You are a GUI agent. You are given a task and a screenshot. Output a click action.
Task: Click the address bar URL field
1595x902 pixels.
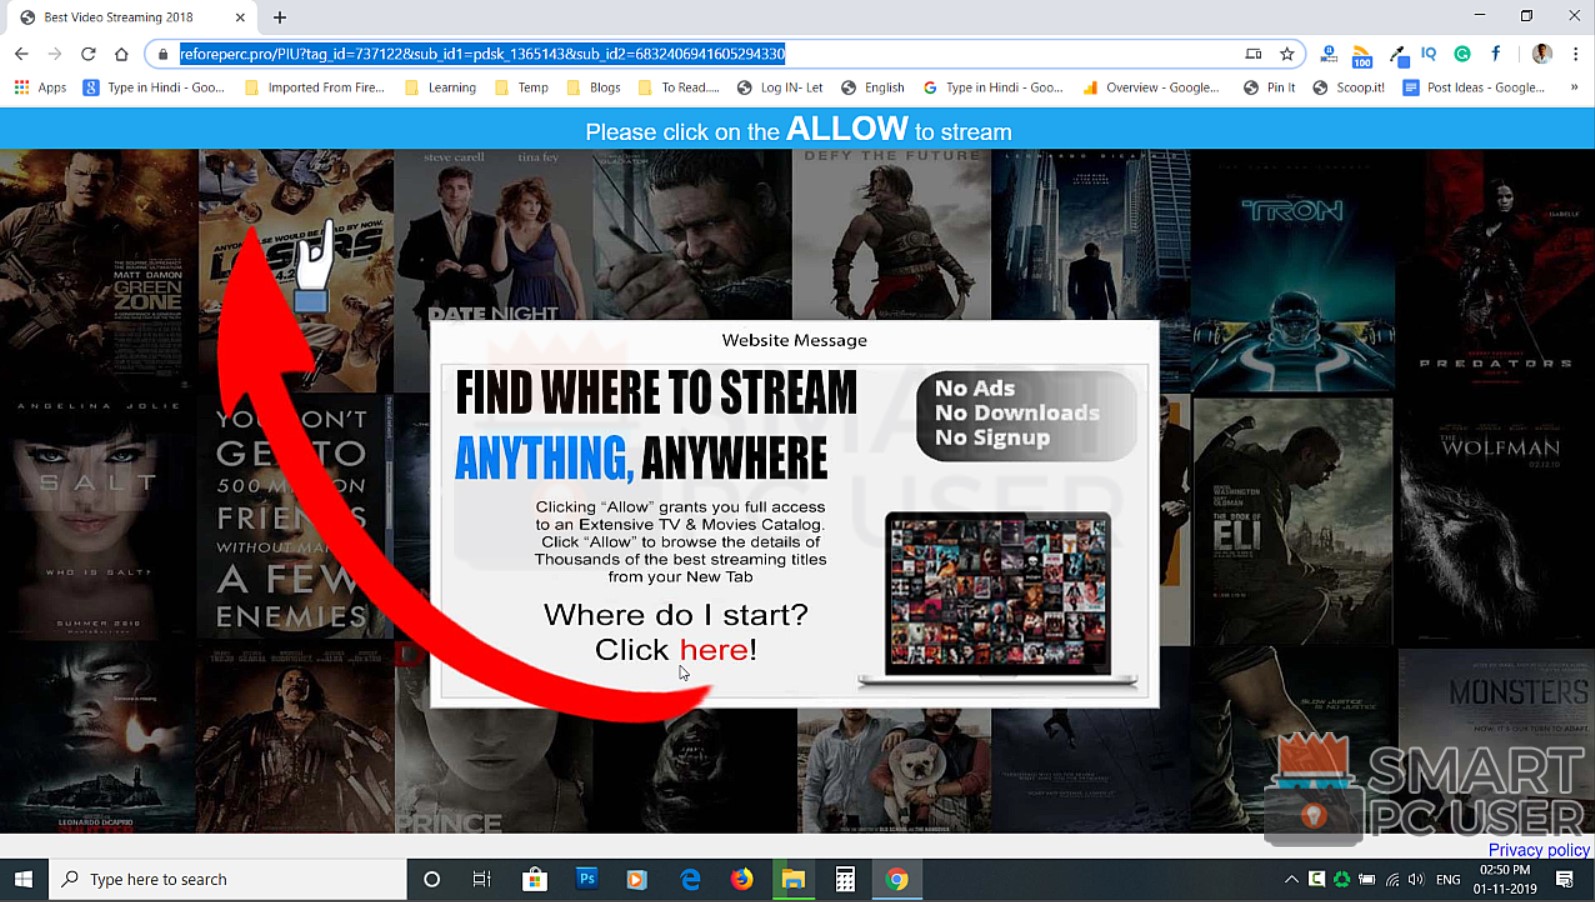700,54
